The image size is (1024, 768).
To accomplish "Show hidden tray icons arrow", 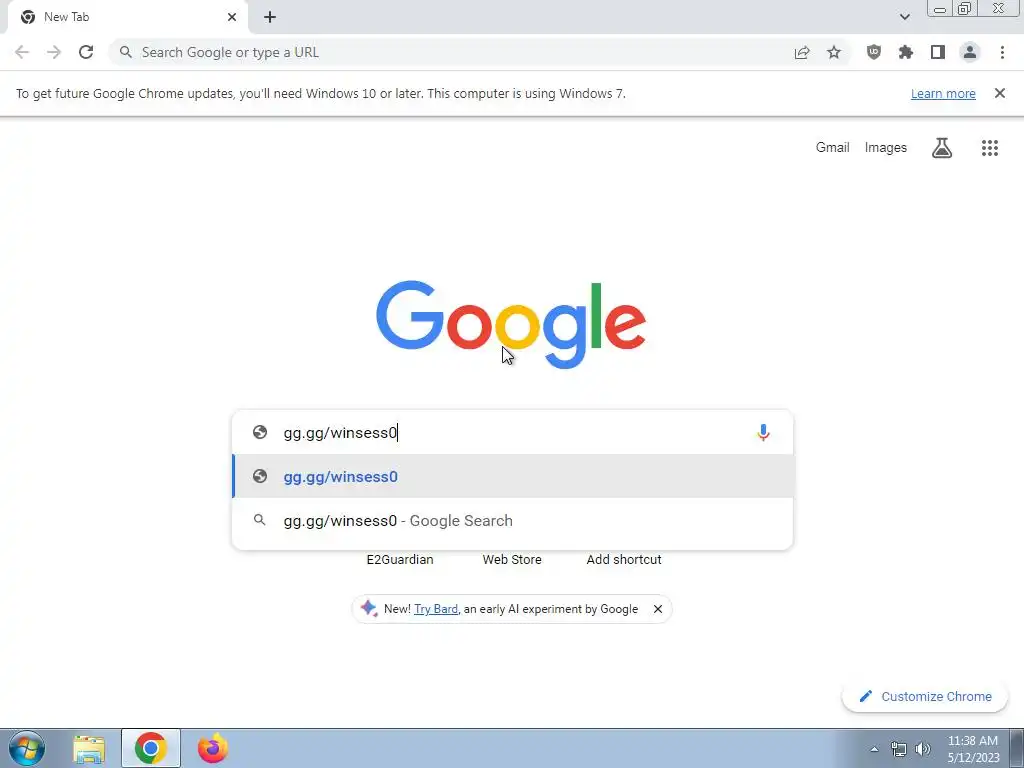I will coord(874,749).
